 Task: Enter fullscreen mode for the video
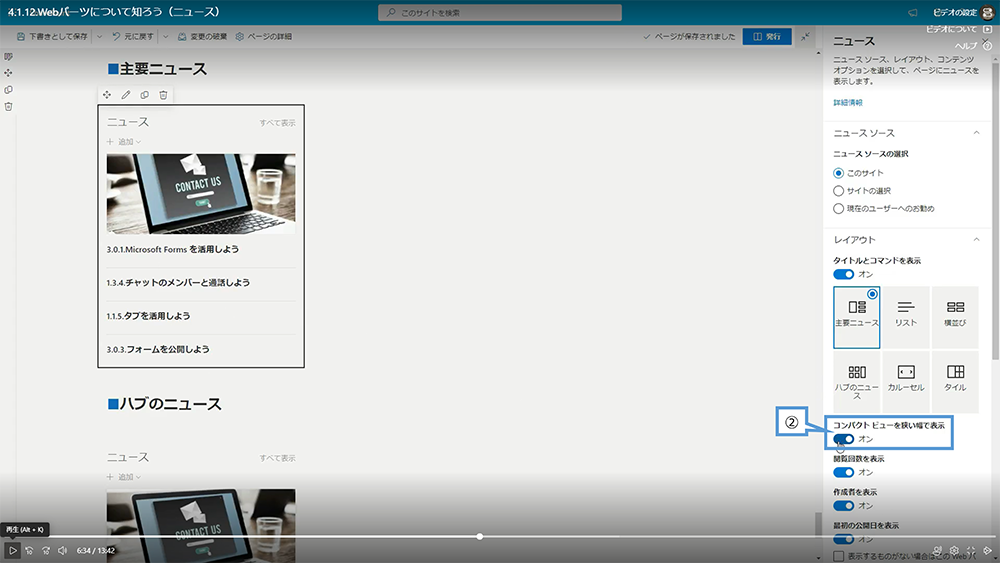[x=971, y=550]
